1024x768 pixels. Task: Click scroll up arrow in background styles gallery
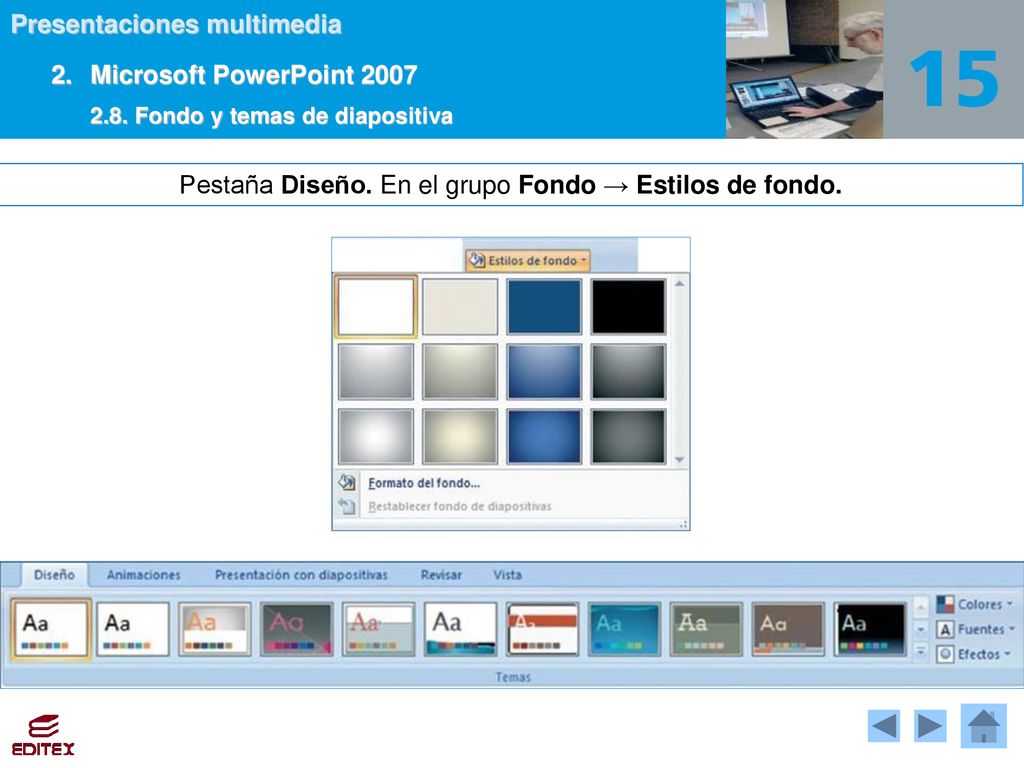point(679,284)
